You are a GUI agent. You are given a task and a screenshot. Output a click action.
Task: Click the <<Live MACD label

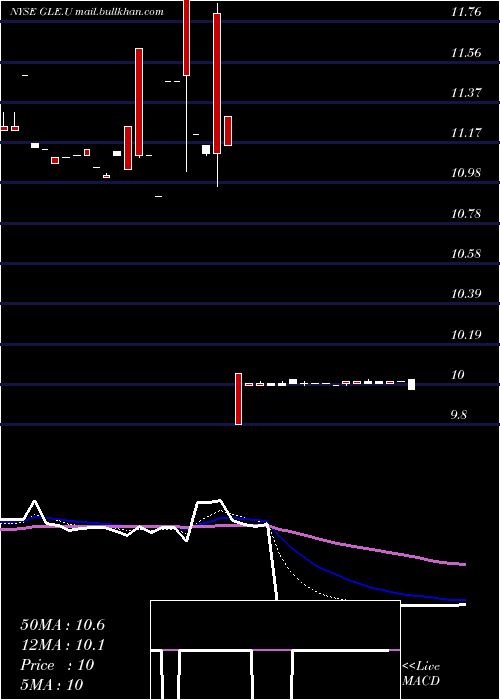(421, 674)
